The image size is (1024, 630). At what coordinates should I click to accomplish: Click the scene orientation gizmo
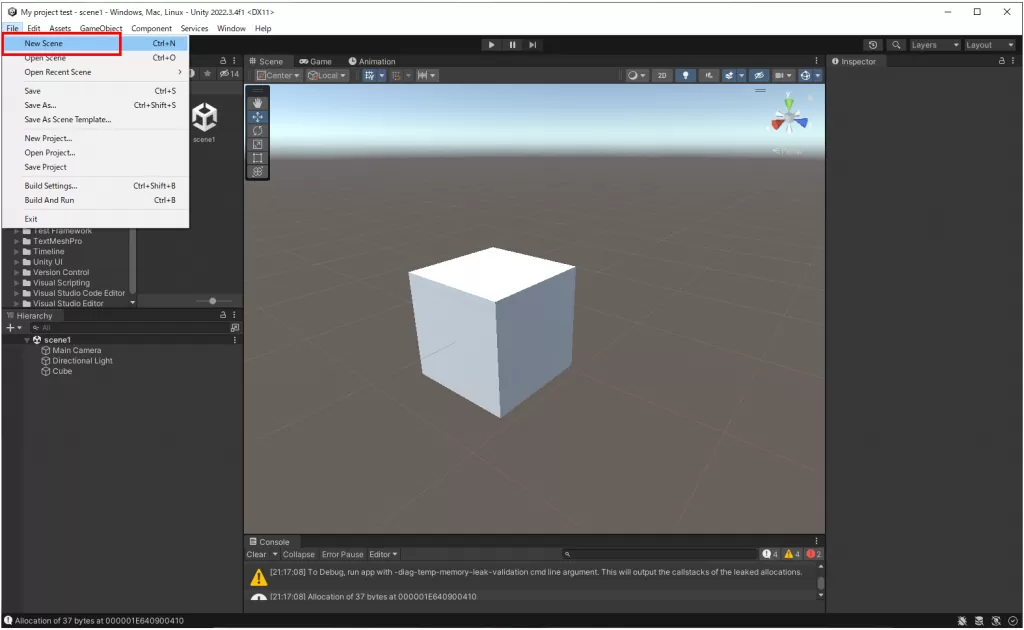789,118
